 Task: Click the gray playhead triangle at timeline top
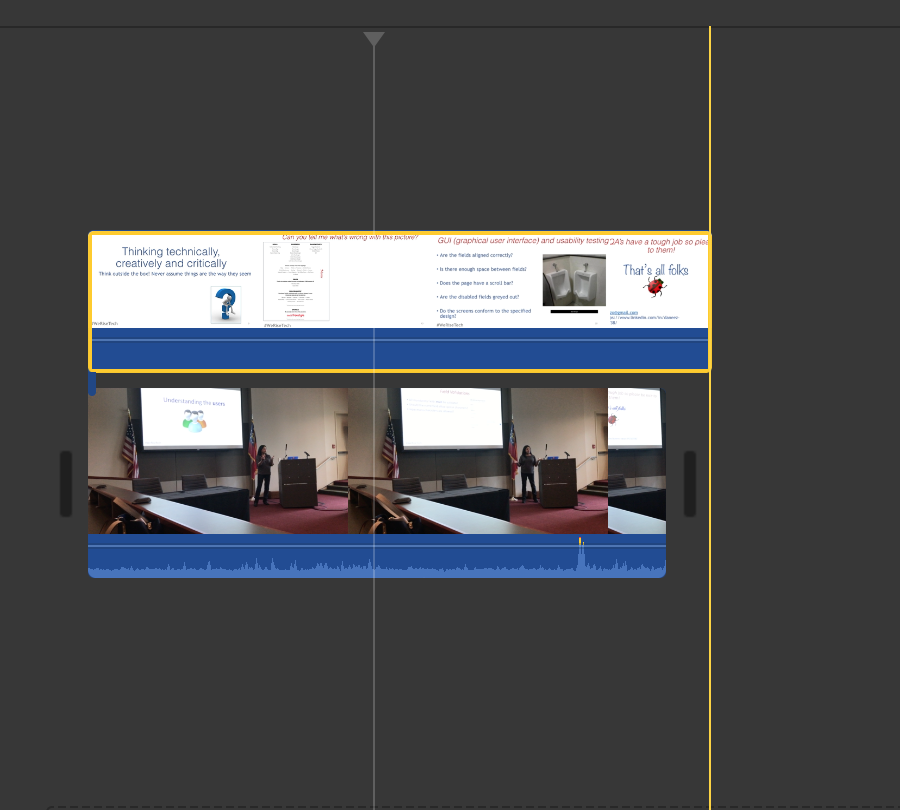374,39
